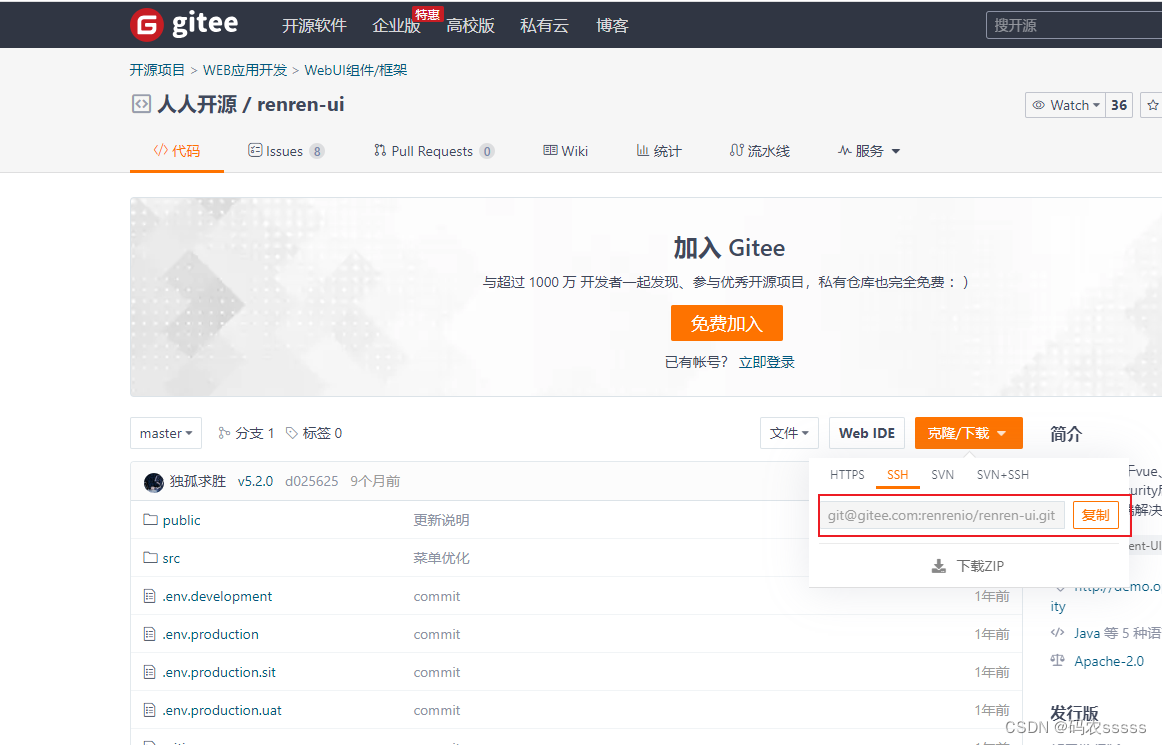Open the Web IDE button
The width and height of the screenshot is (1162, 745).
tap(867, 433)
